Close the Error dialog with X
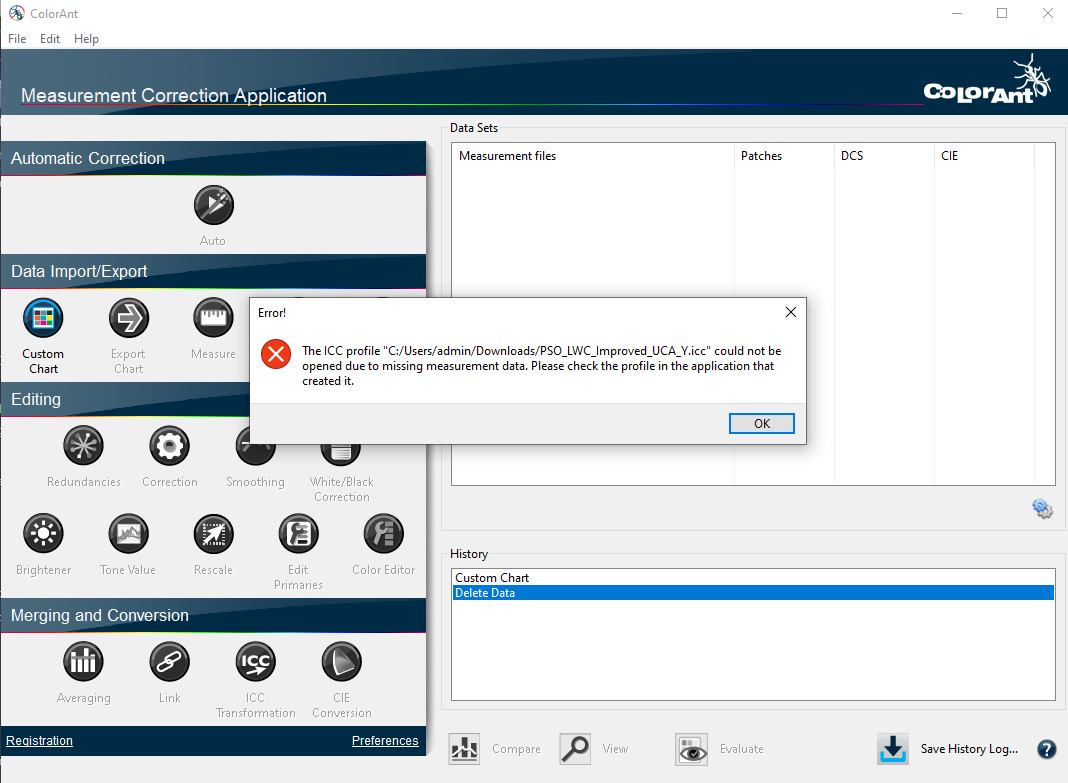This screenshot has height=783, width=1068. point(791,312)
